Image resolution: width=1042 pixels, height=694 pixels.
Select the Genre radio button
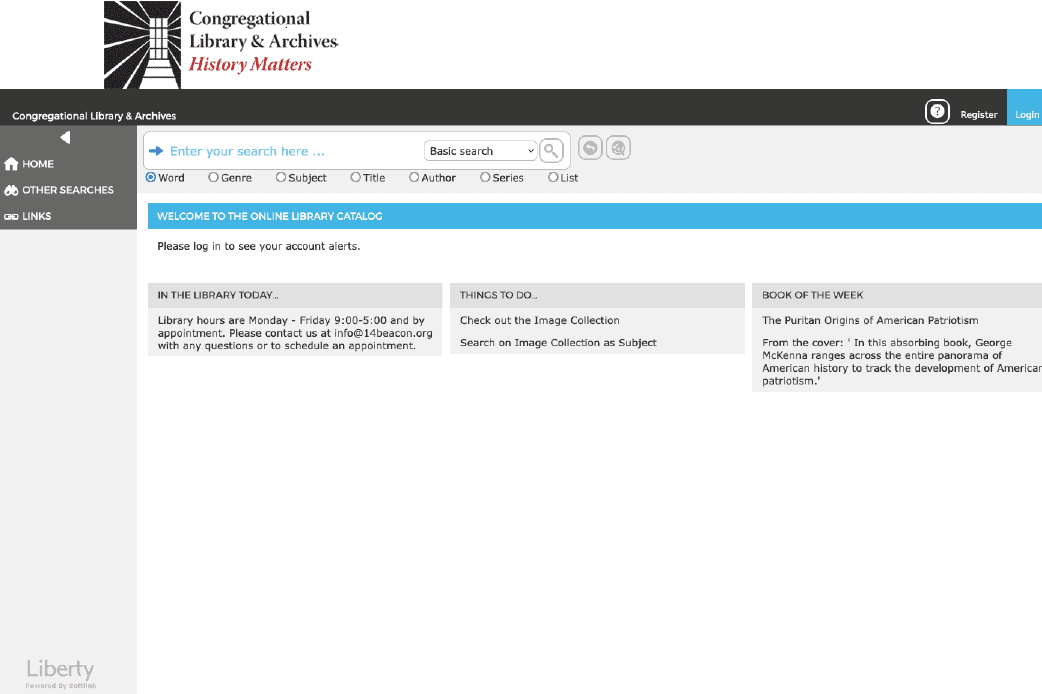pos(213,178)
